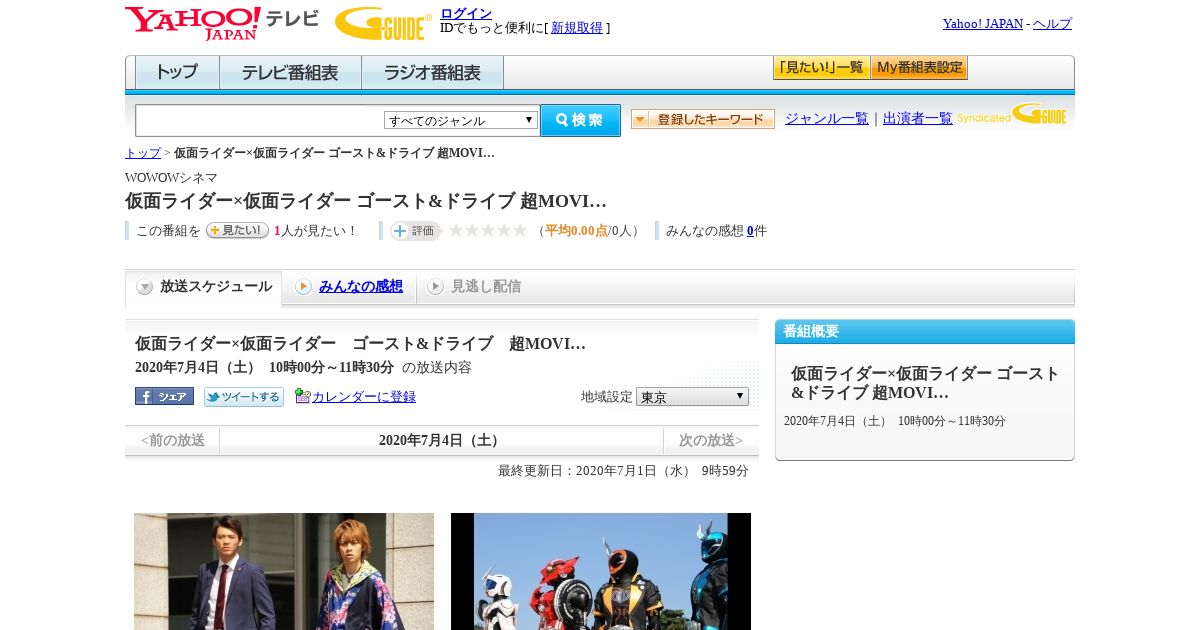Share via the Facebook シェア button
The height and width of the screenshot is (630, 1200).
164,396
